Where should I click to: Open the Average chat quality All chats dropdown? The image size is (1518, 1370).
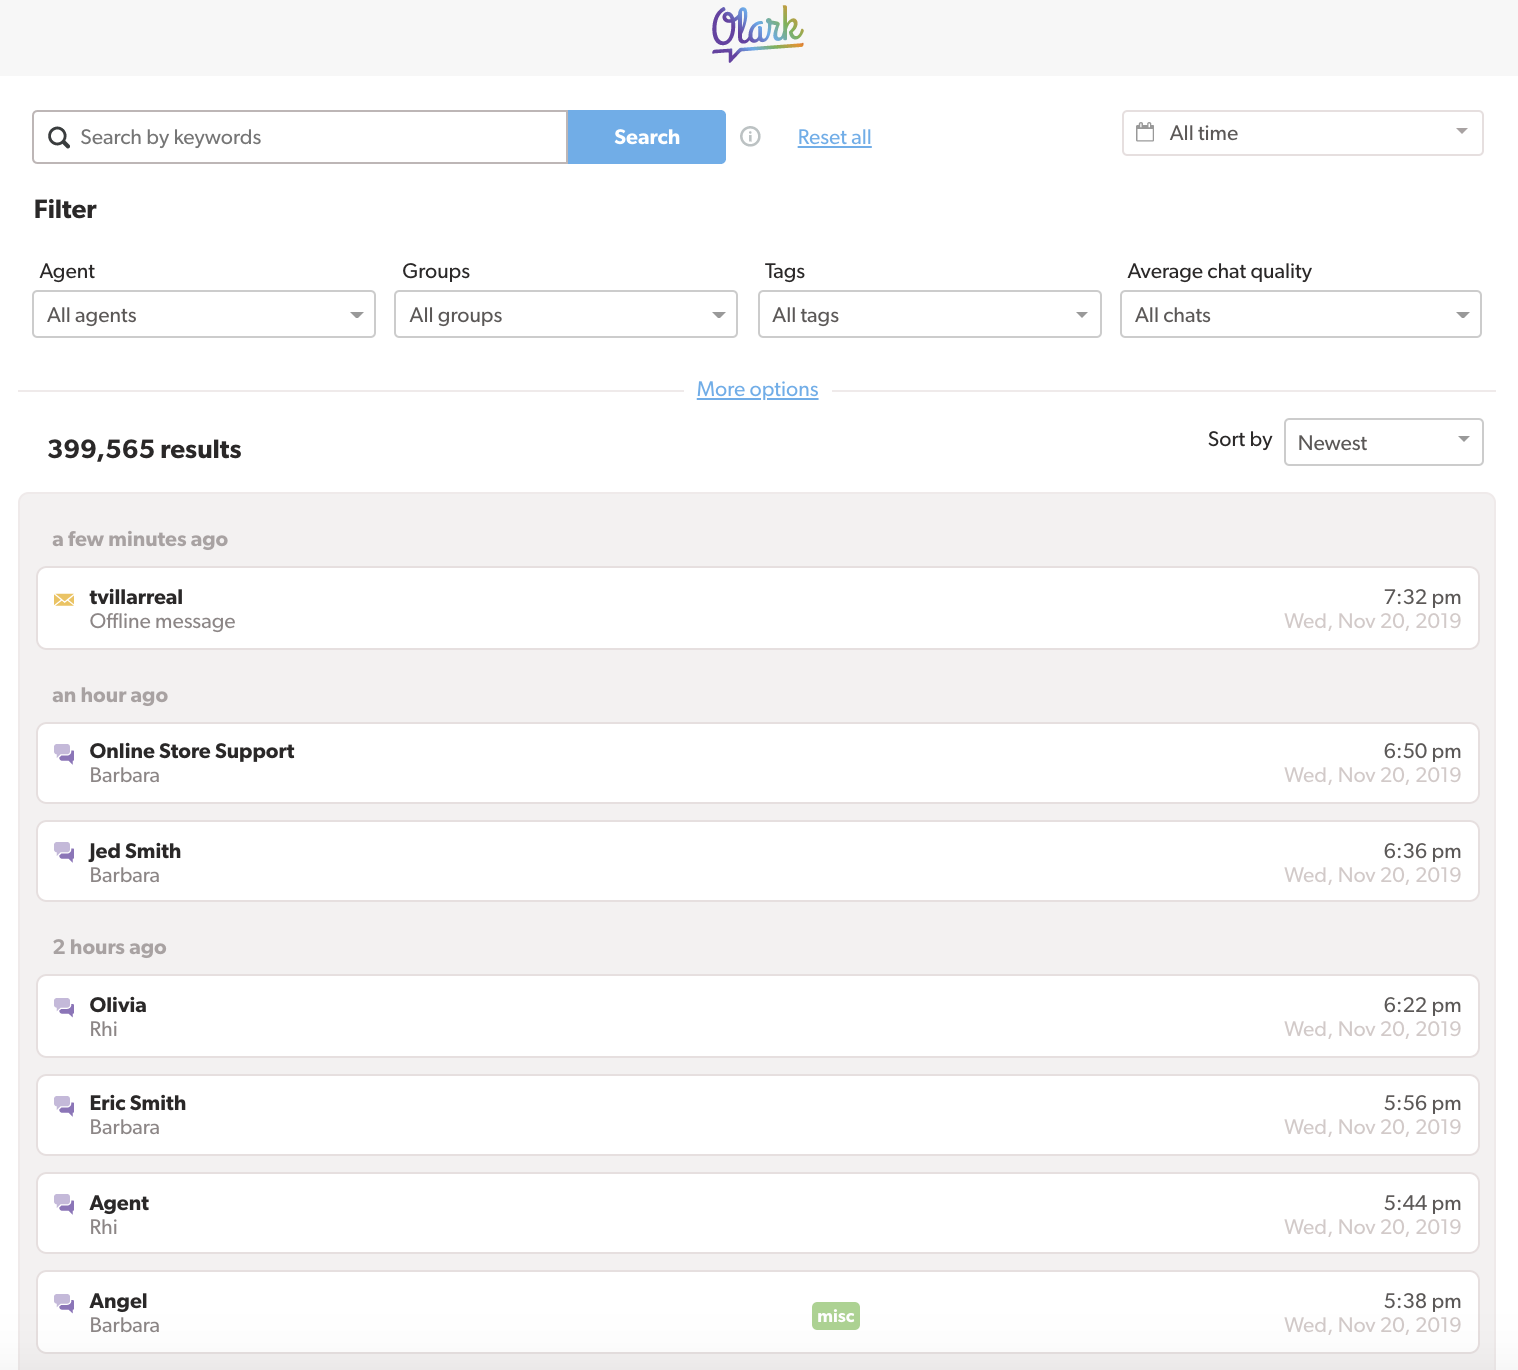[1301, 314]
